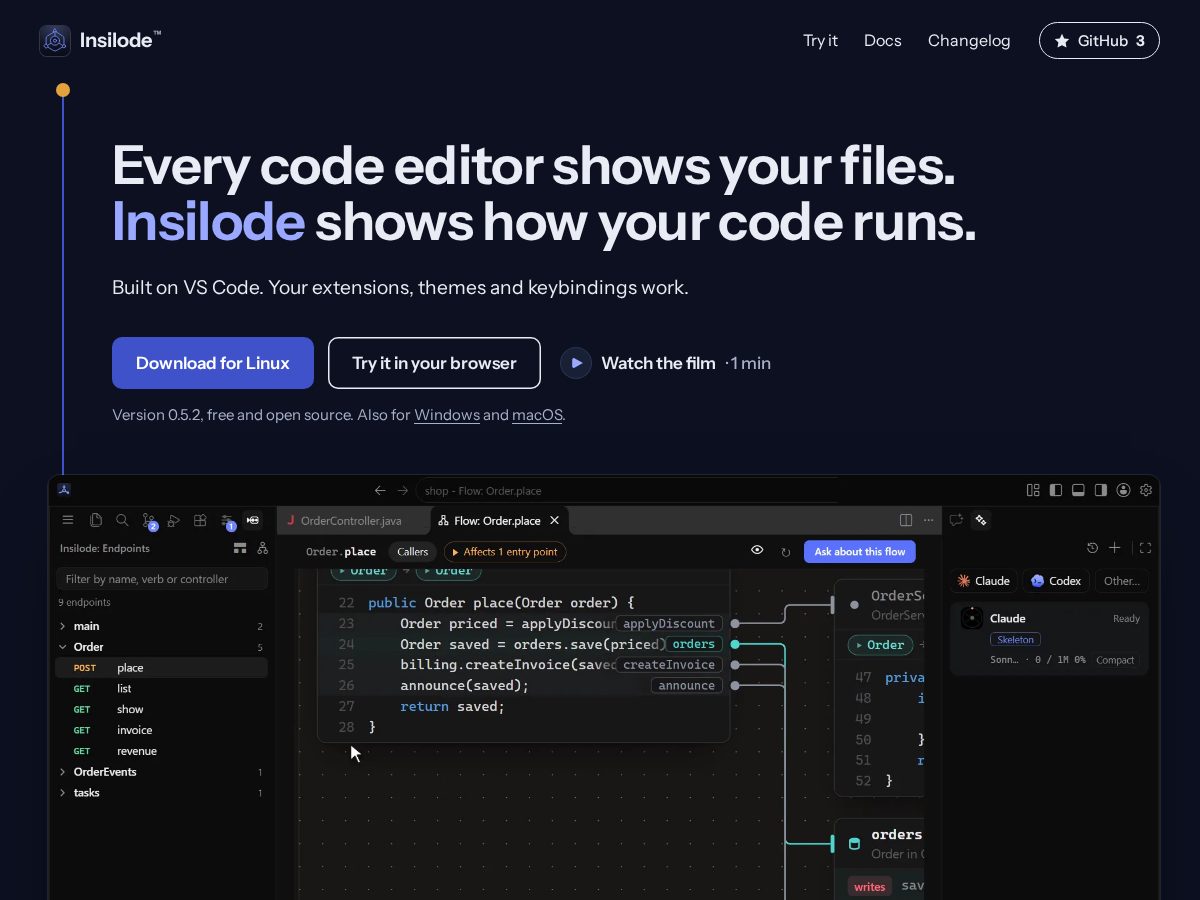The height and width of the screenshot is (900, 1200).
Task: Open the Search magnifier icon in activity bar
Action: [x=122, y=520]
